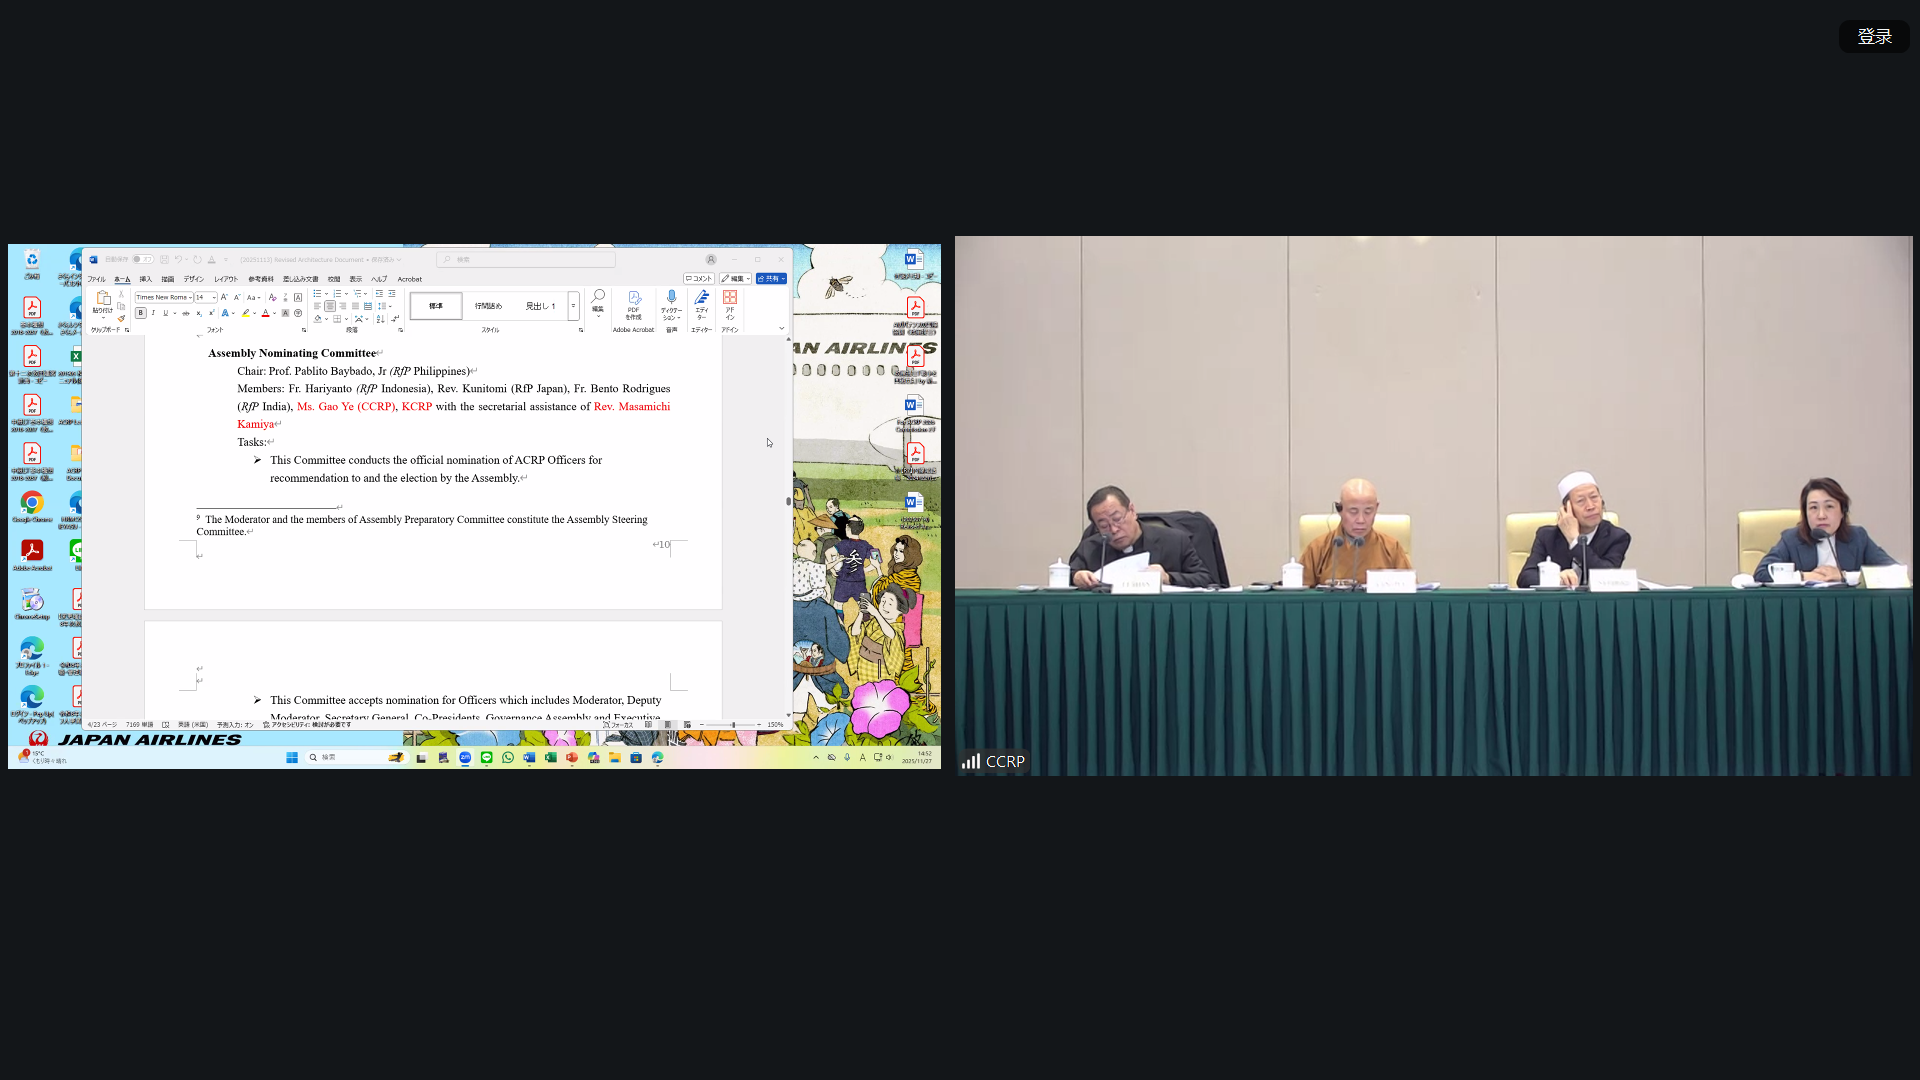This screenshot has width=1920, height=1080.
Task: Click the bullet list icon
Action: 317,294
